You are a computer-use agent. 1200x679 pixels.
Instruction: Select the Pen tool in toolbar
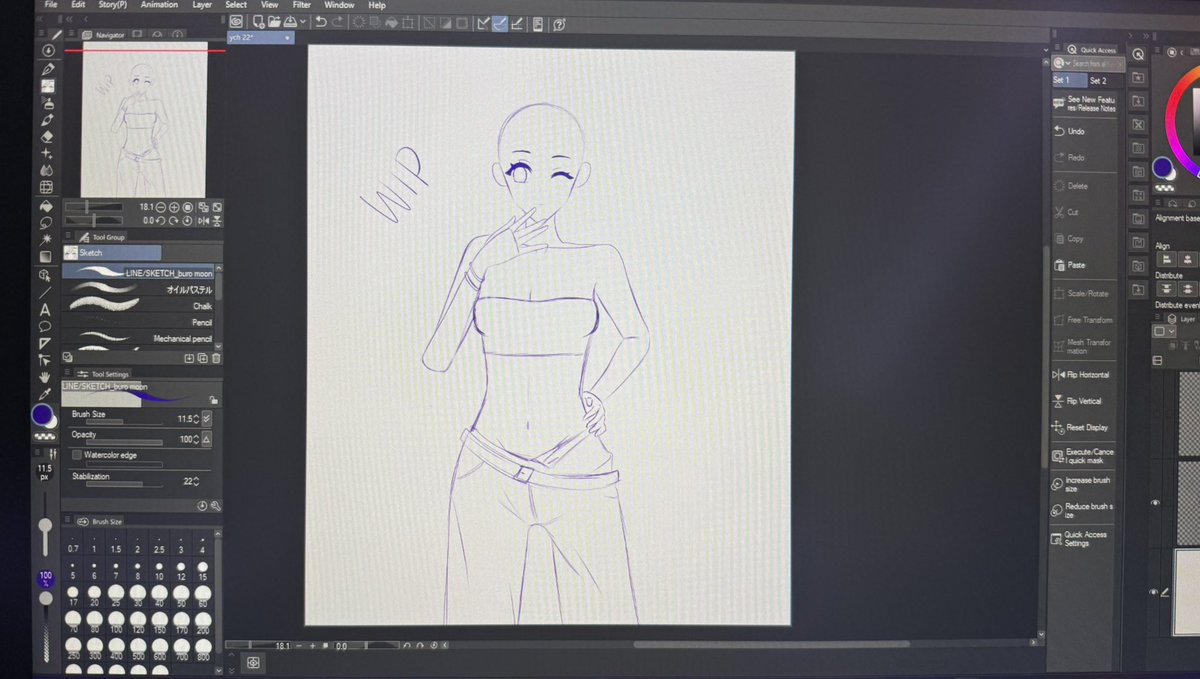(x=46, y=68)
